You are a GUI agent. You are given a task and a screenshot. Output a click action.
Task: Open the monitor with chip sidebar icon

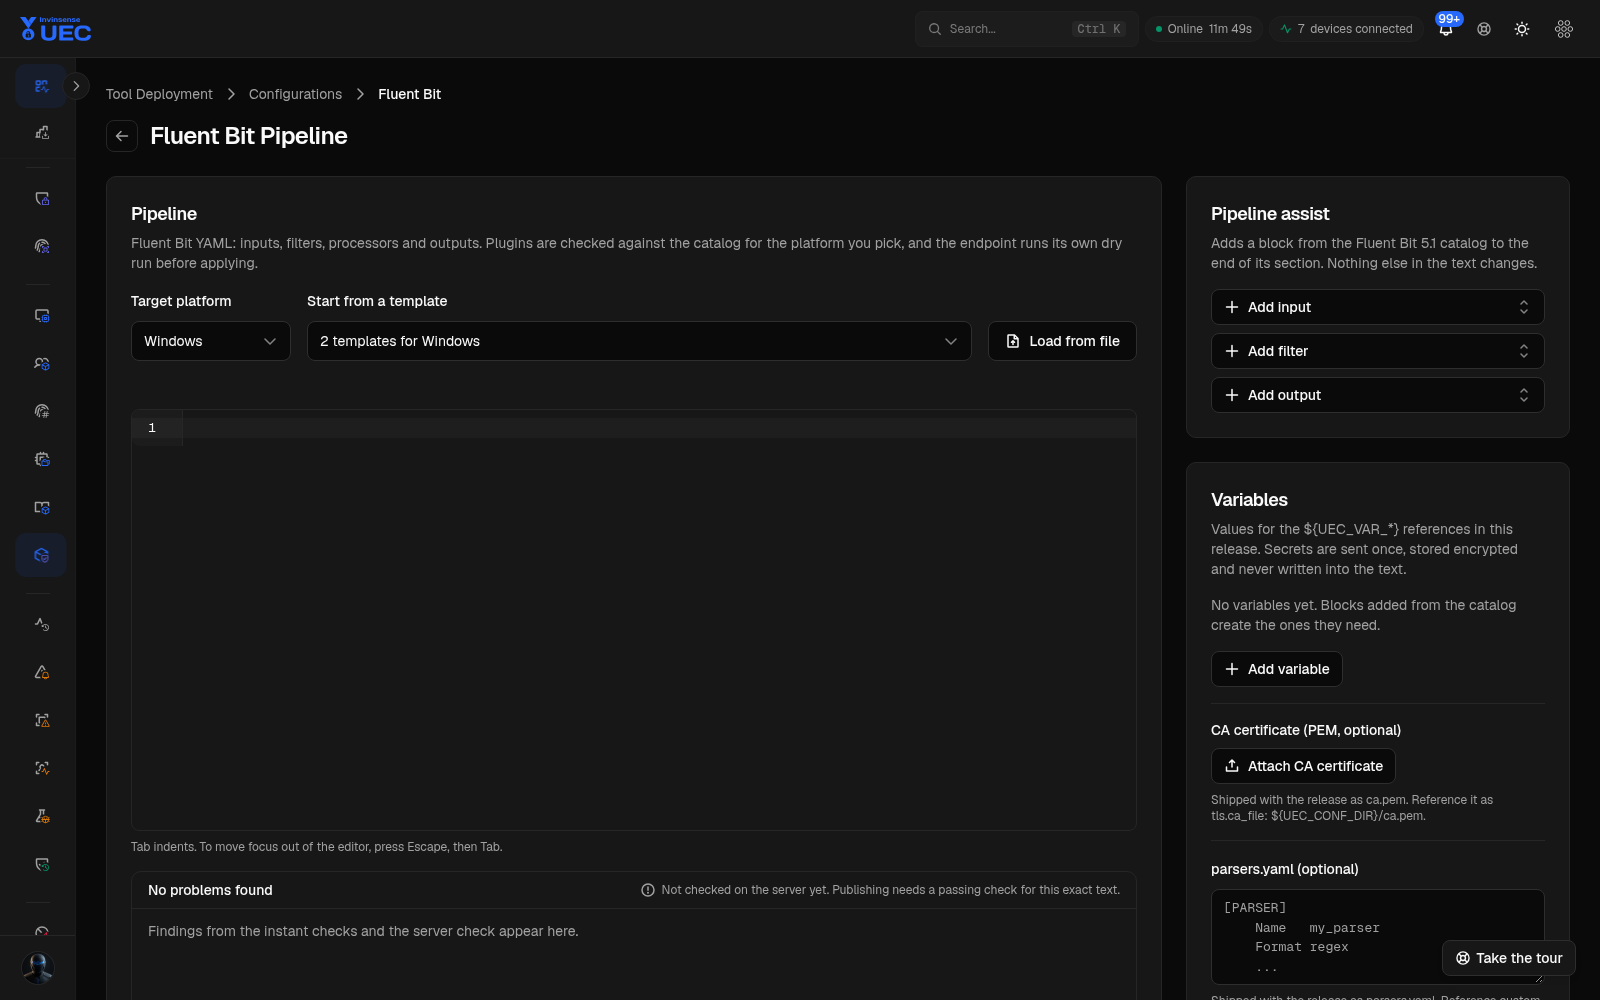click(x=41, y=316)
